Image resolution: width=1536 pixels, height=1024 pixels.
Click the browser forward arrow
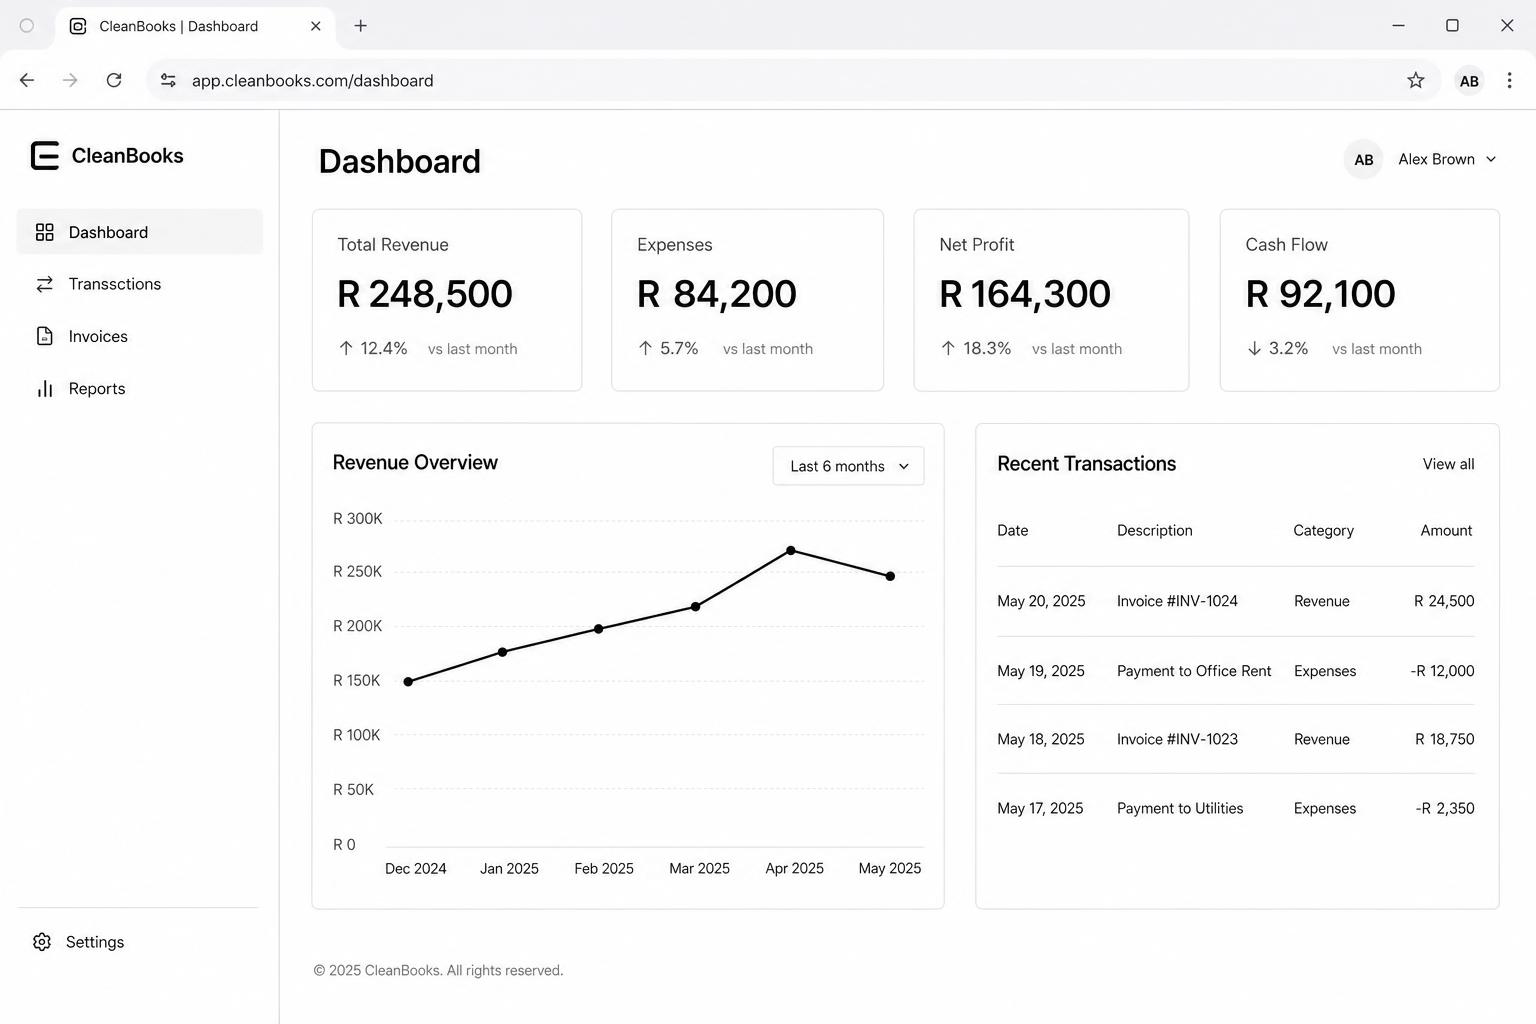pyautogui.click(x=70, y=80)
